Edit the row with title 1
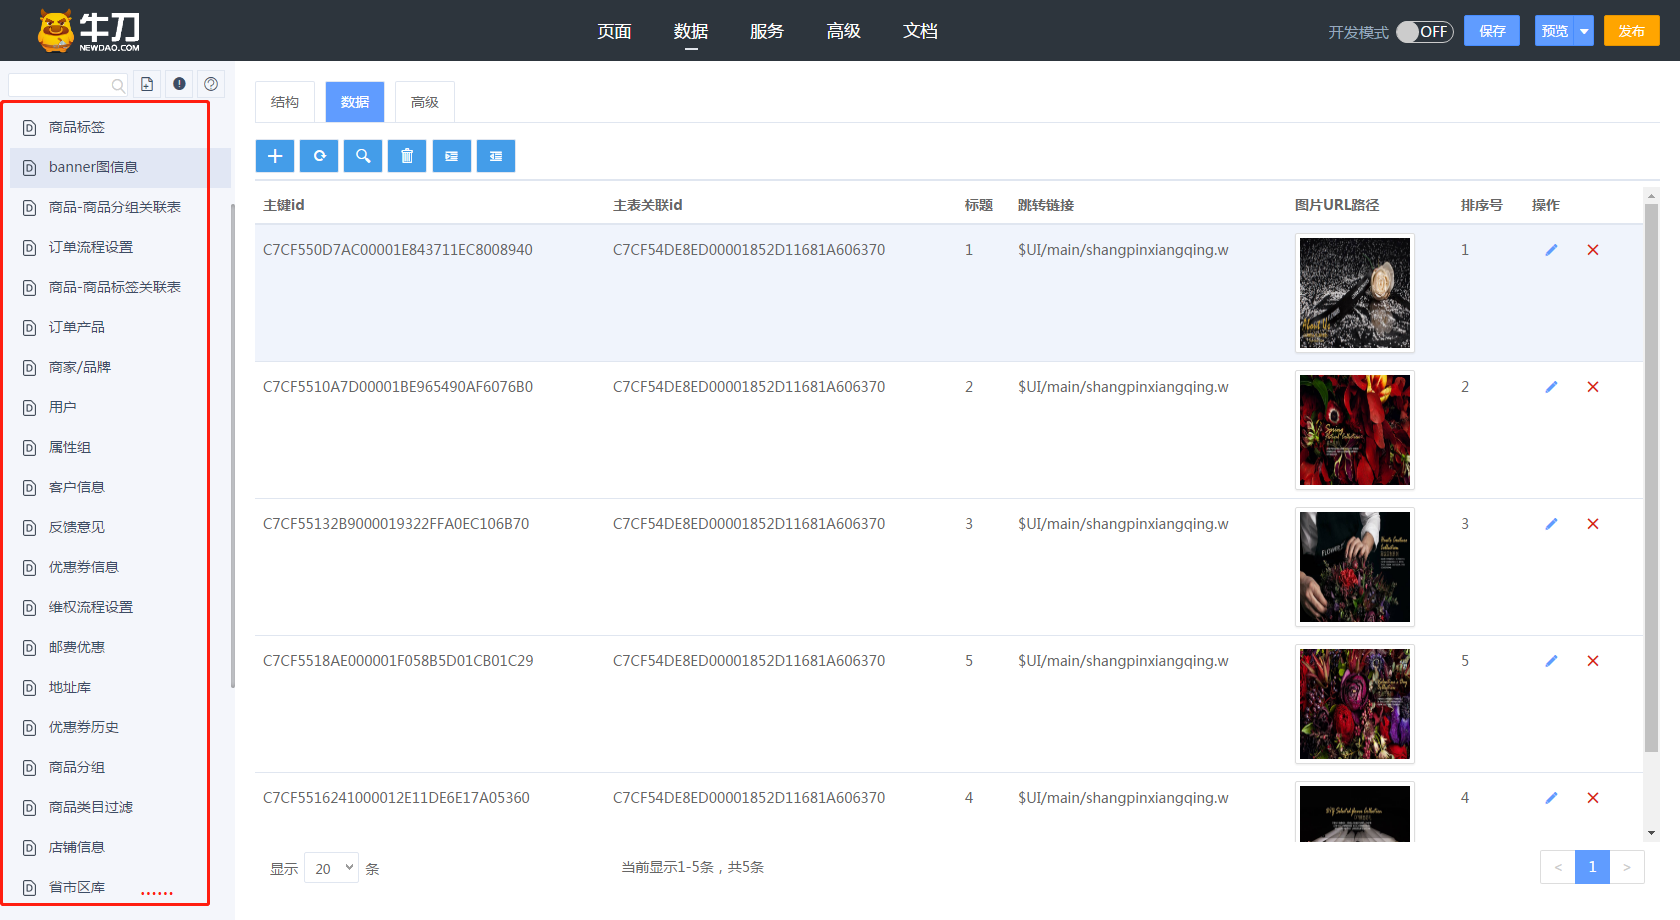 tap(1551, 250)
